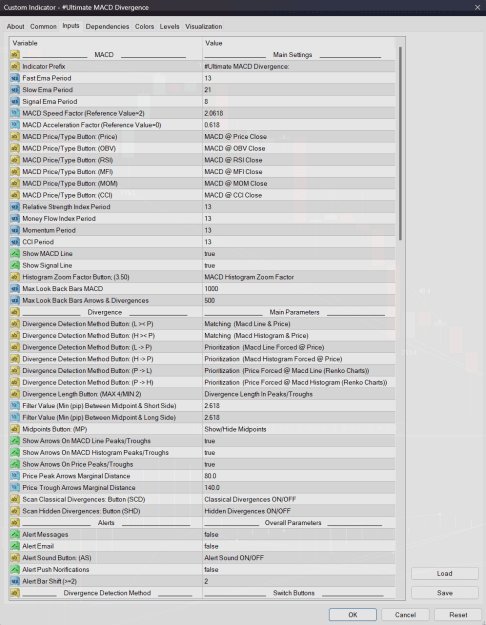The width and height of the screenshot is (486, 625).
Task: Click the Load button
Action: pyautogui.click(x=445, y=574)
